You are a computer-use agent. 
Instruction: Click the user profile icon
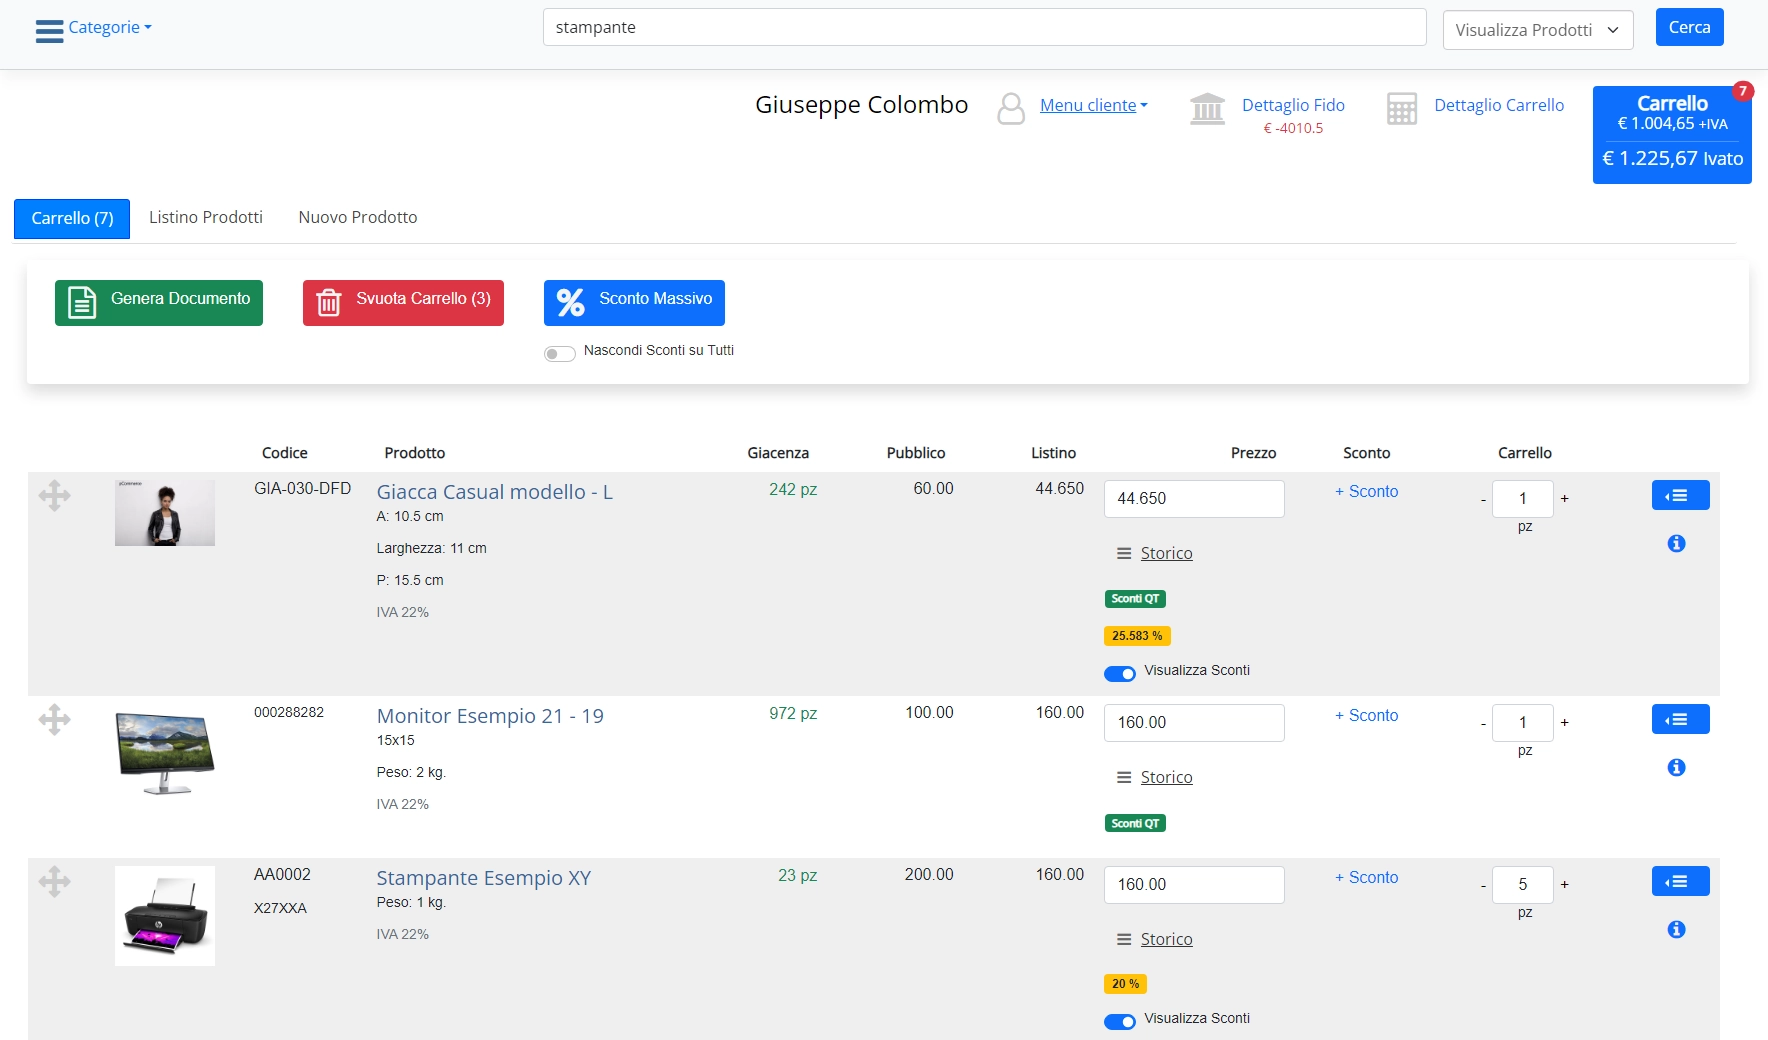[1011, 108]
